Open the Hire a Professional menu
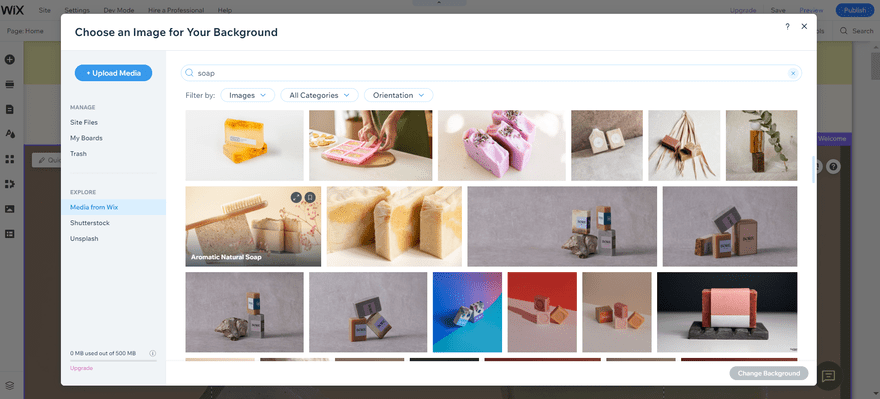 tap(175, 10)
